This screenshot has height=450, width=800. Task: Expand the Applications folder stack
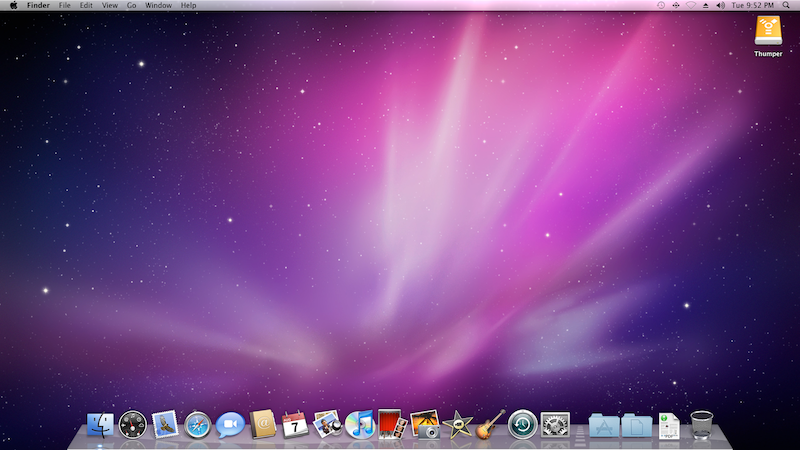(604, 425)
